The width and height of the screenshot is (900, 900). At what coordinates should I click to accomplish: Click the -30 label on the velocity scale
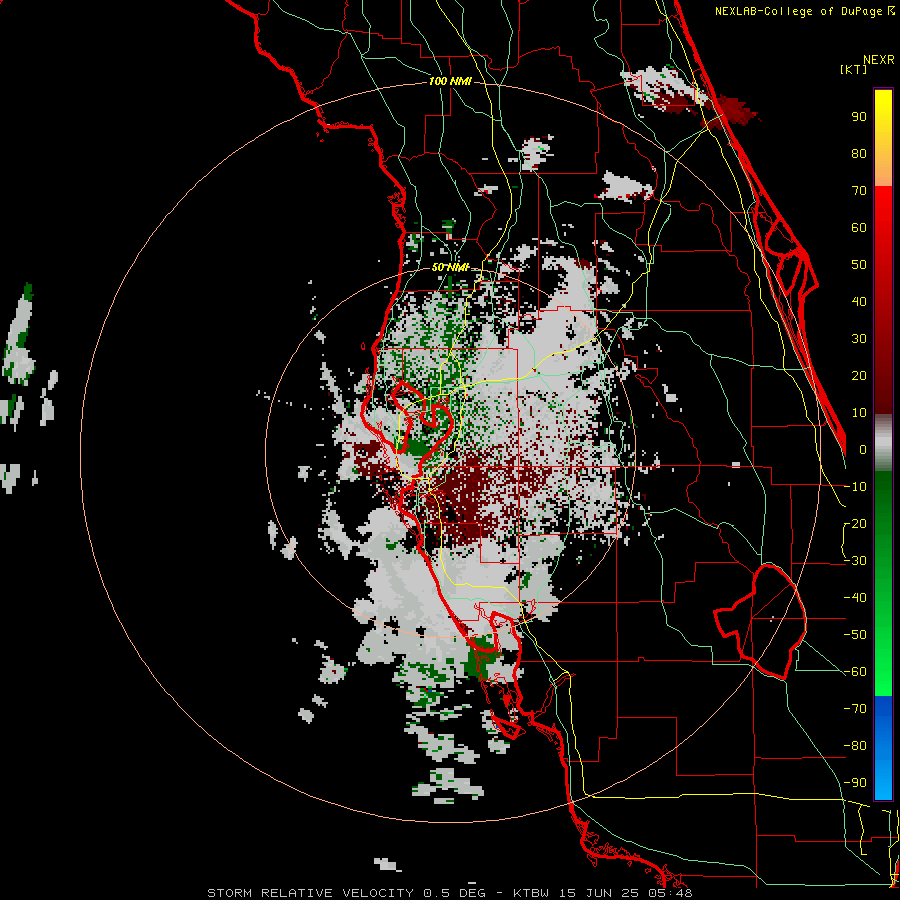tap(855, 561)
